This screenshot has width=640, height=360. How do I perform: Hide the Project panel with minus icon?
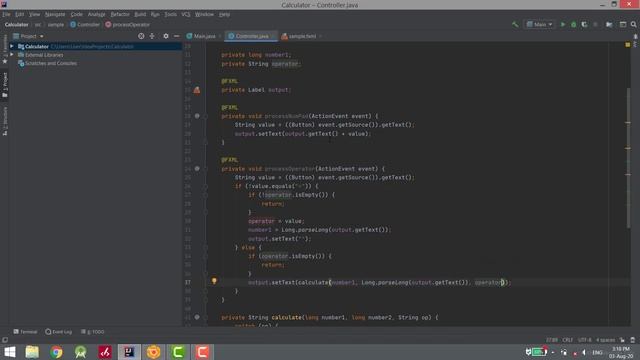pyautogui.click(x=176, y=36)
